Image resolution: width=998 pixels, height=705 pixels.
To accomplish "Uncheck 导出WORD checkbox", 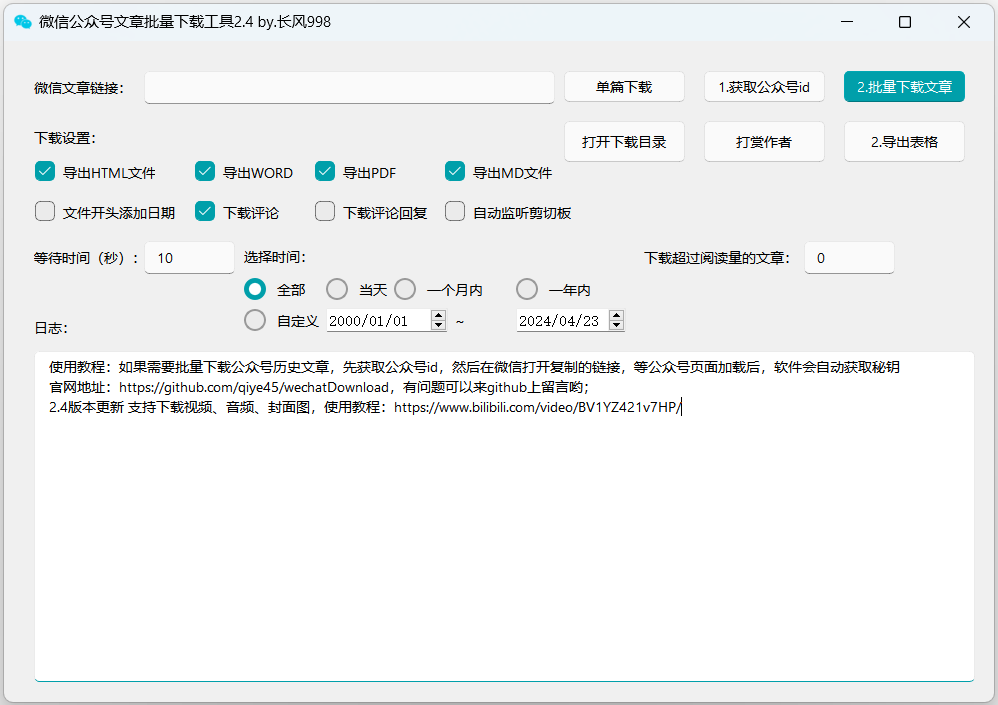I will (x=205, y=171).
